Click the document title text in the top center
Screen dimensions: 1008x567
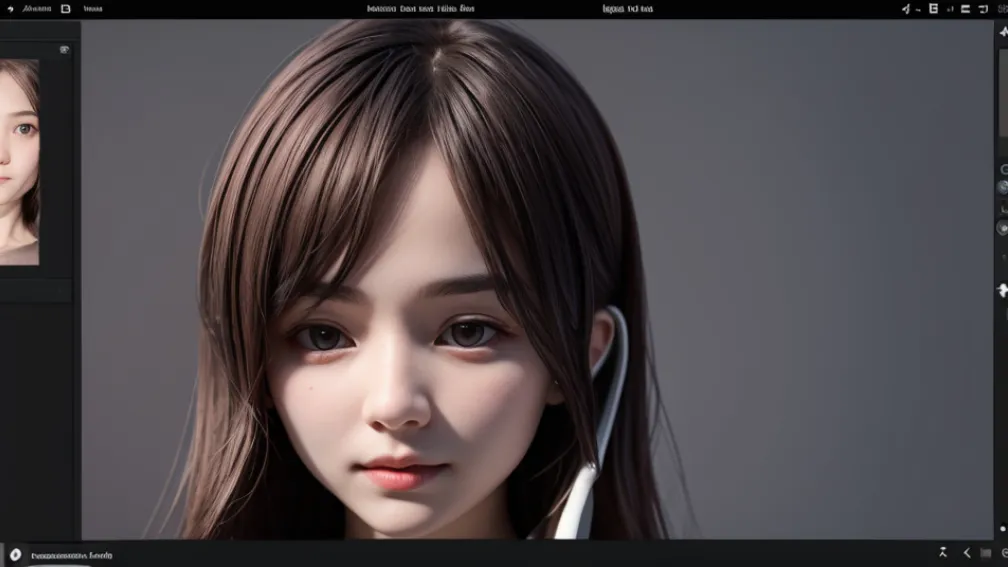pos(421,9)
